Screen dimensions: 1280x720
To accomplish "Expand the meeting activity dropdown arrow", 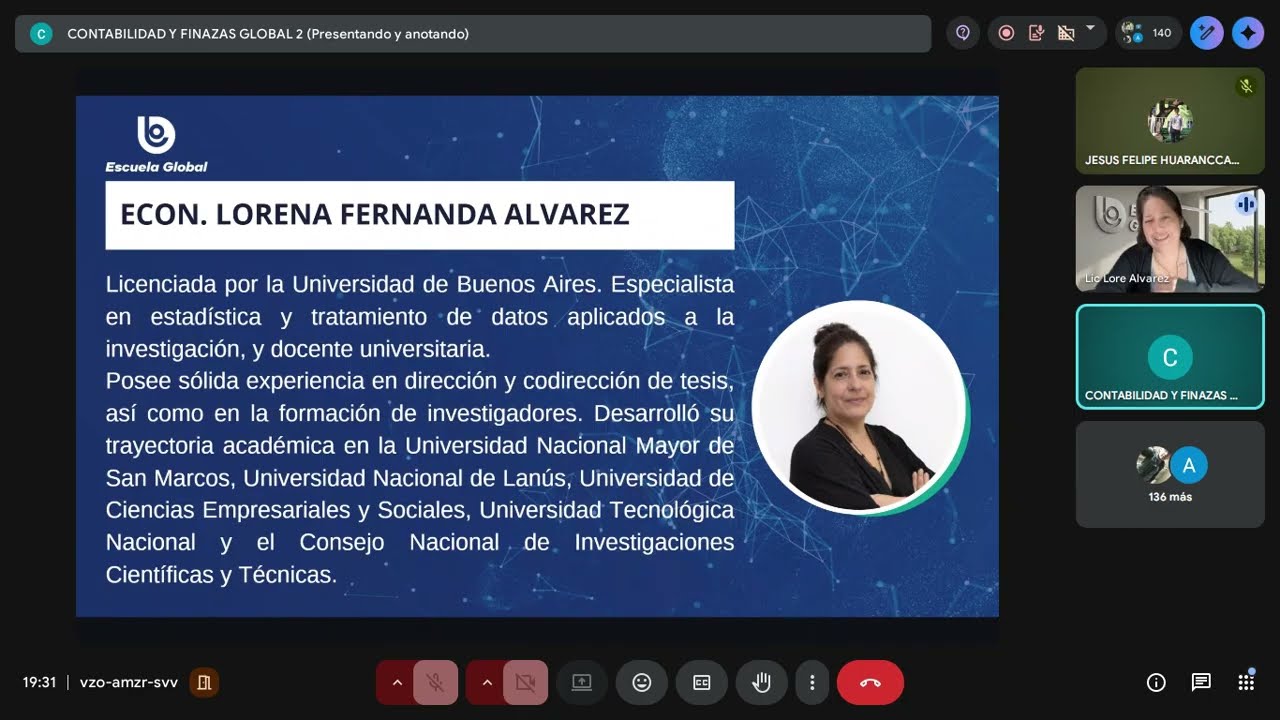I will point(1090,29).
